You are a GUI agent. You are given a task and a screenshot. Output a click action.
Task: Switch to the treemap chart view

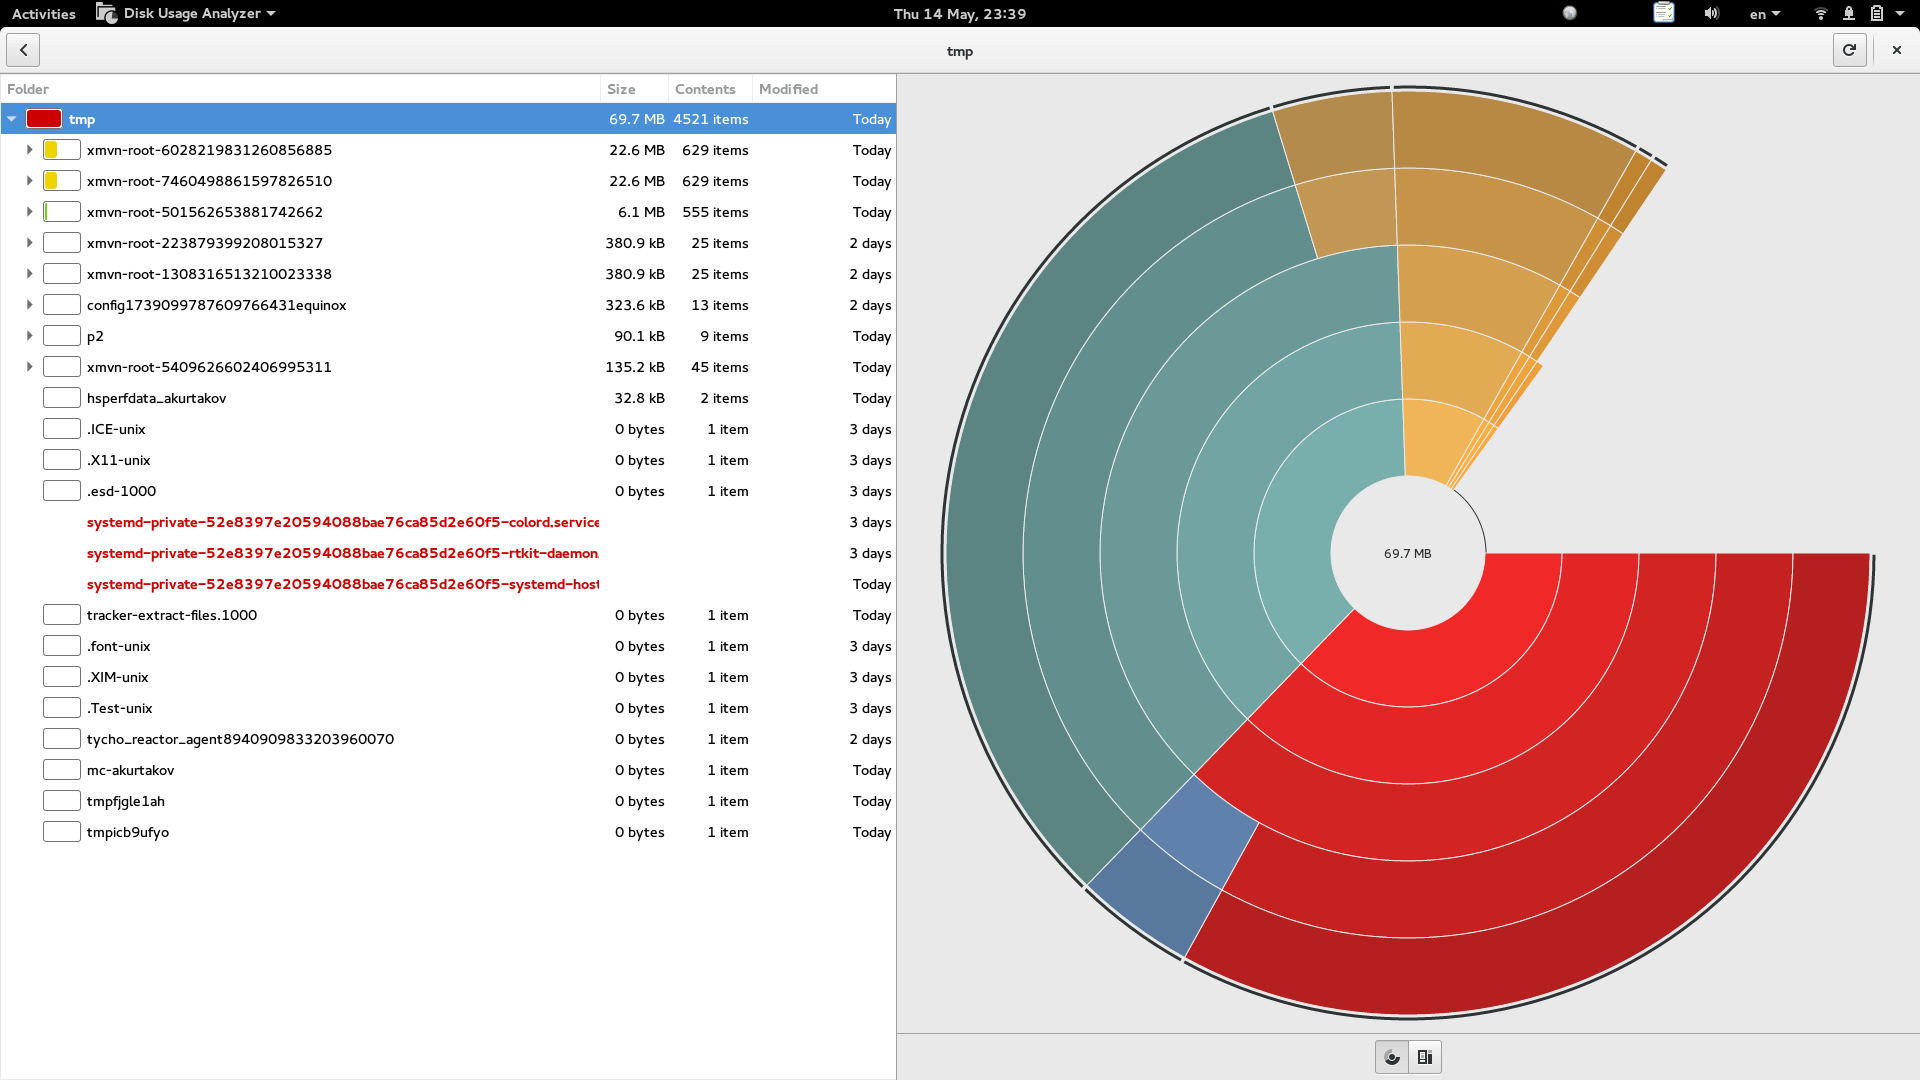coord(1425,1057)
